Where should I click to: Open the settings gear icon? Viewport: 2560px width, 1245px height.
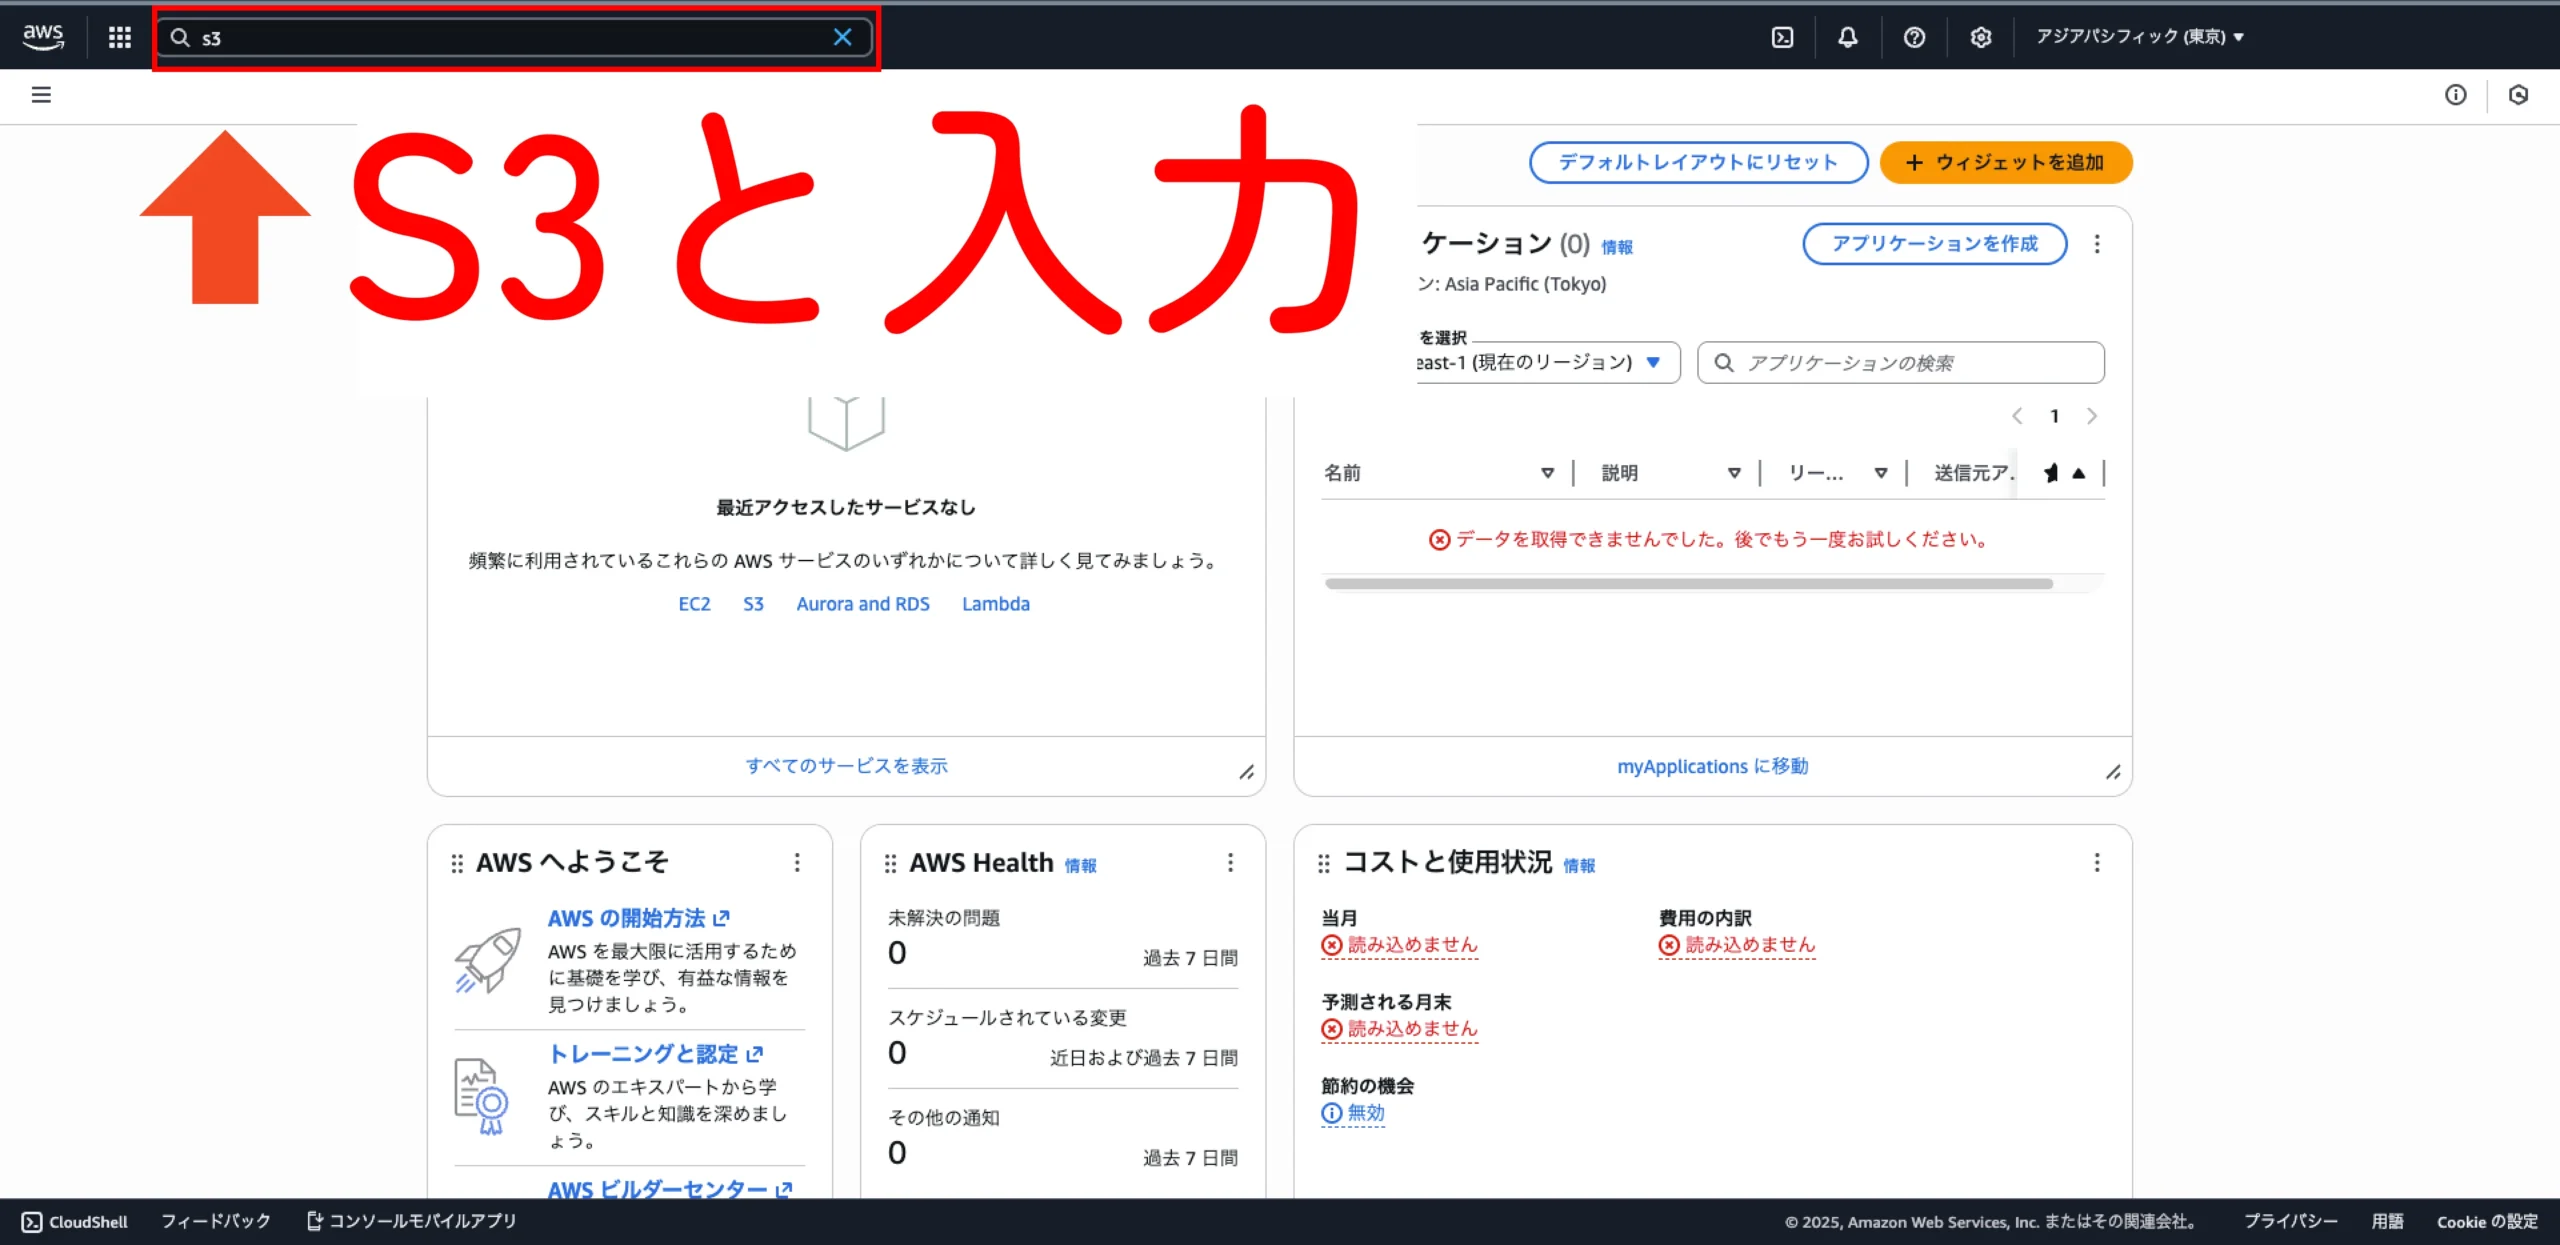point(1980,37)
